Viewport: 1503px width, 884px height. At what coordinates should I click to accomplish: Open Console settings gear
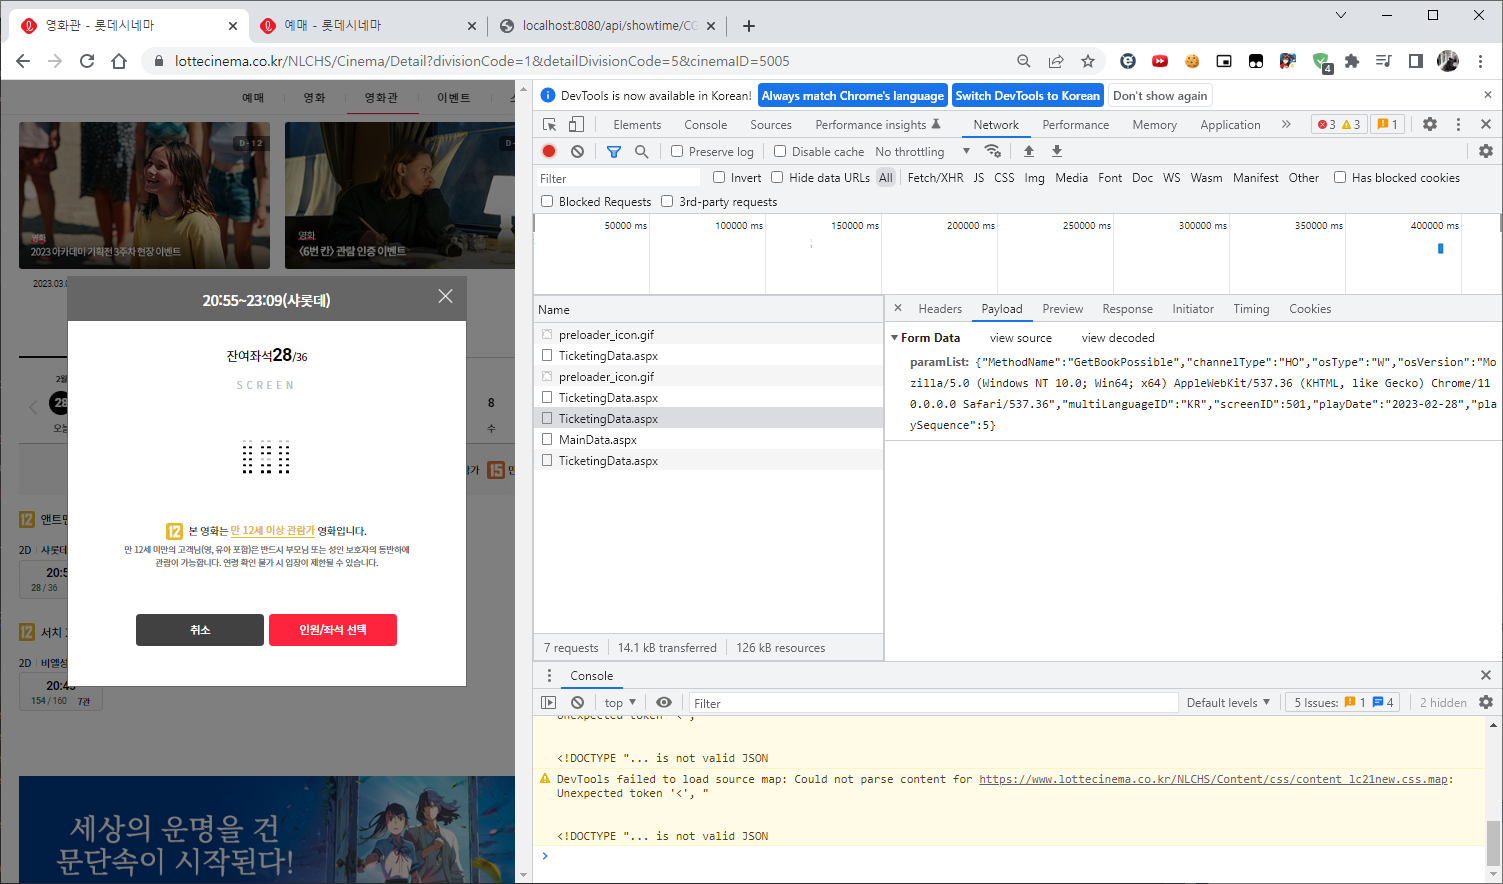[1486, 702]
